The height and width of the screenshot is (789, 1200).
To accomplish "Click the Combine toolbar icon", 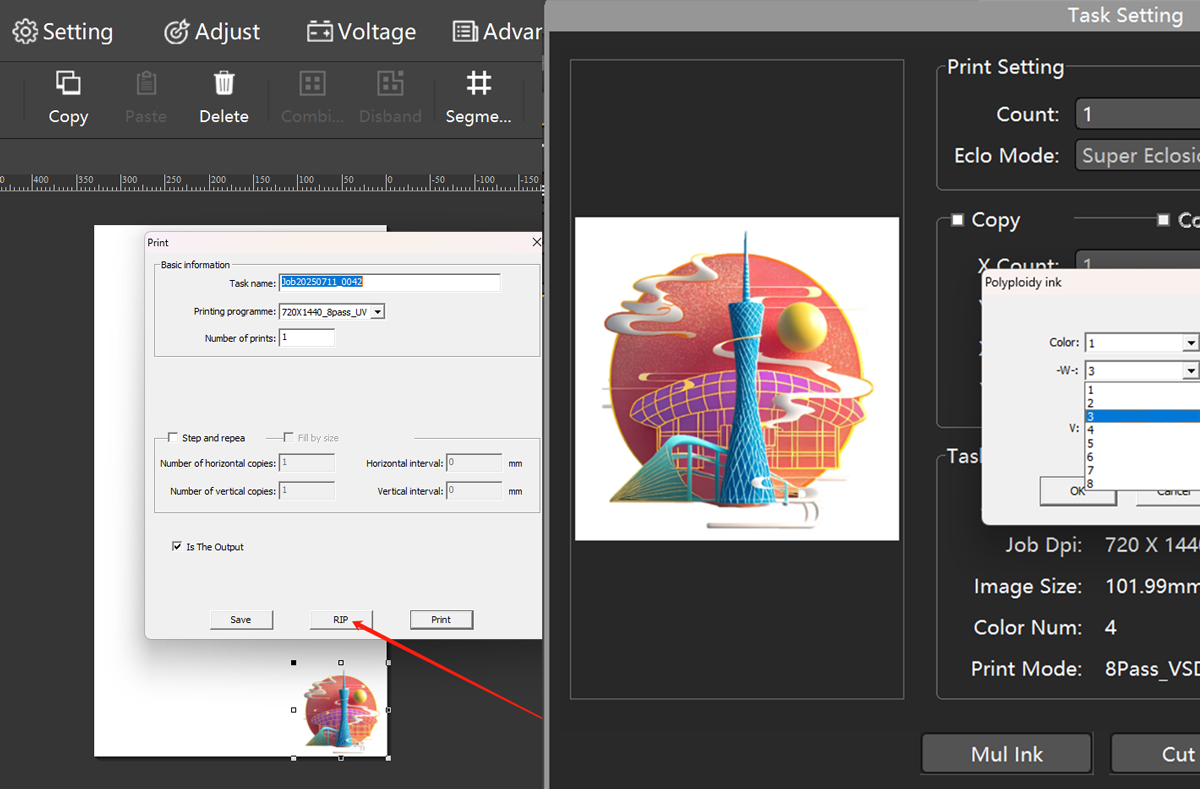I will pyautogui.click(x=313, y=83).
